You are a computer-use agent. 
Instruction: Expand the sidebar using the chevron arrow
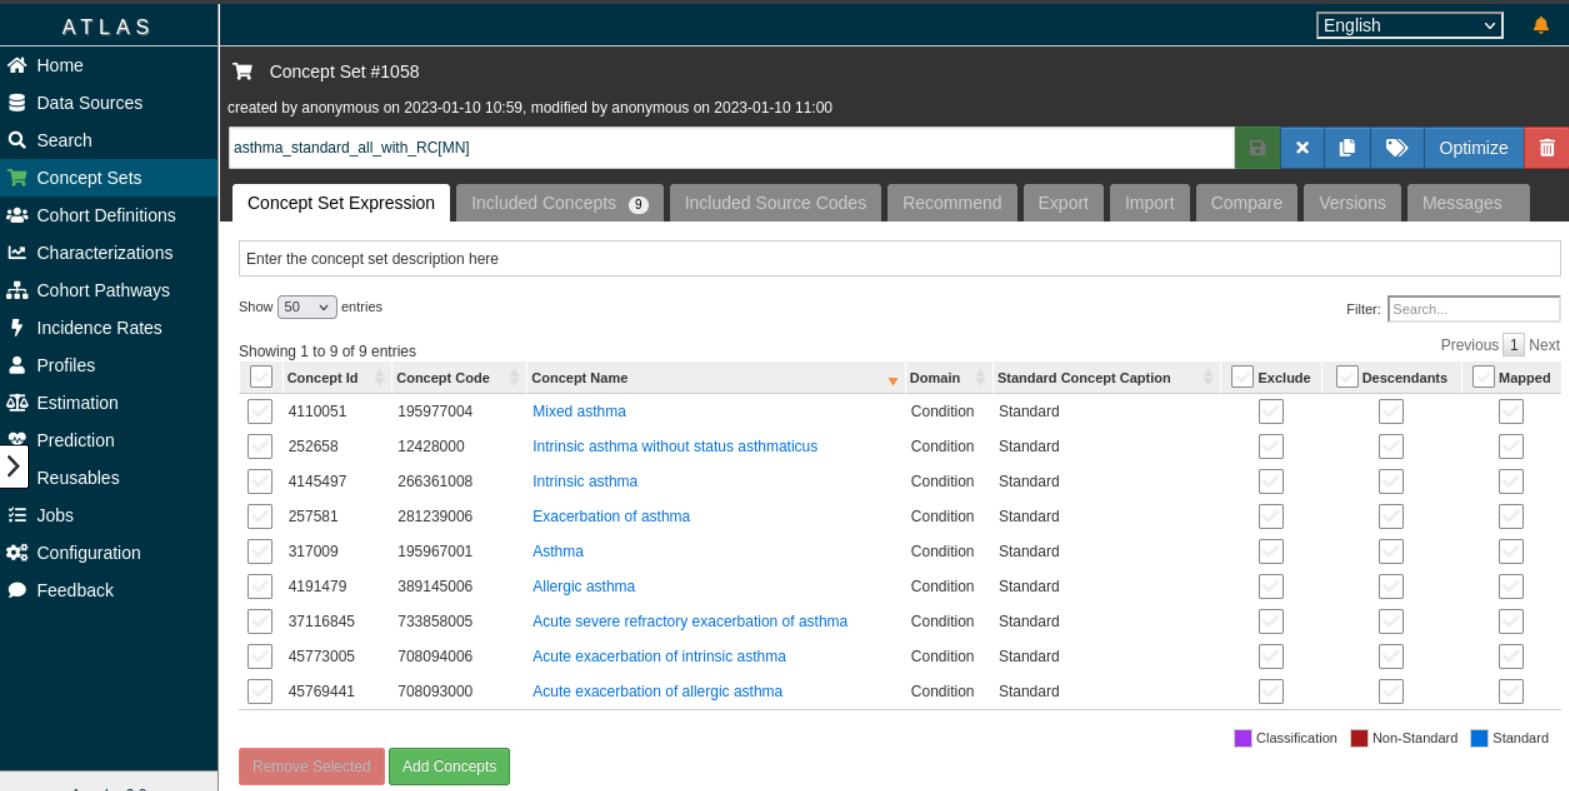point(13,466)
